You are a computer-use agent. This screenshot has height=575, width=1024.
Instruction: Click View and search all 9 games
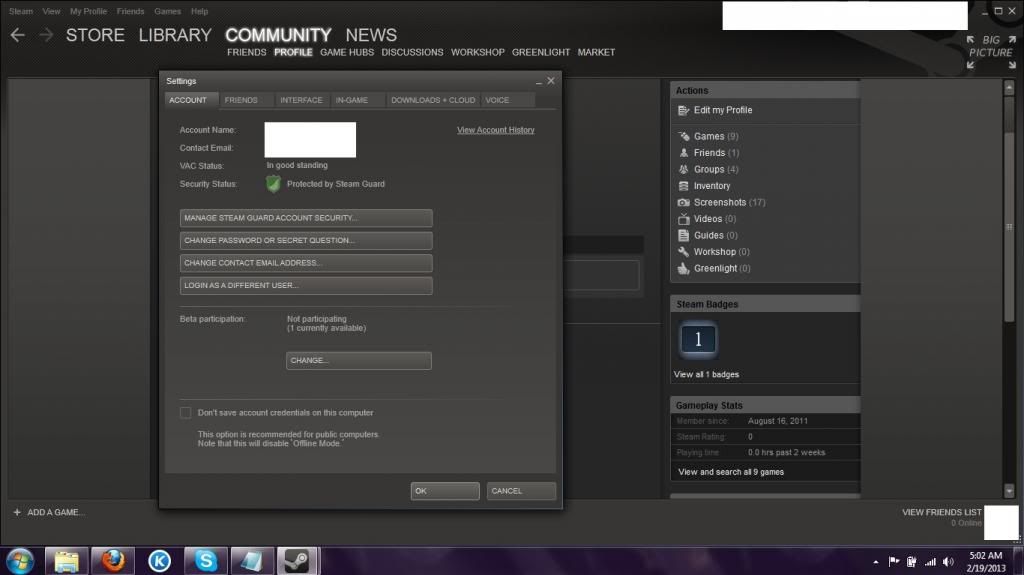[x=731, y=472]
